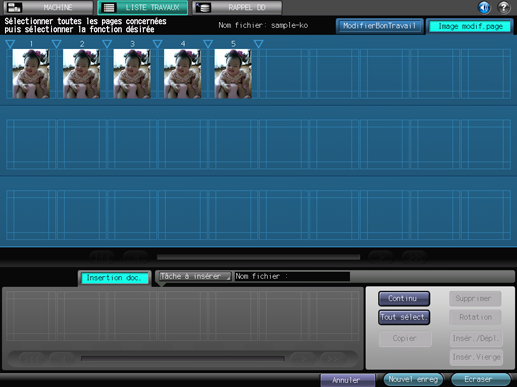Click insertion triangle between pages 4 and 5
Image resolution: width=517 pixels, height=387 pixels.
click(x=208, y=44)
